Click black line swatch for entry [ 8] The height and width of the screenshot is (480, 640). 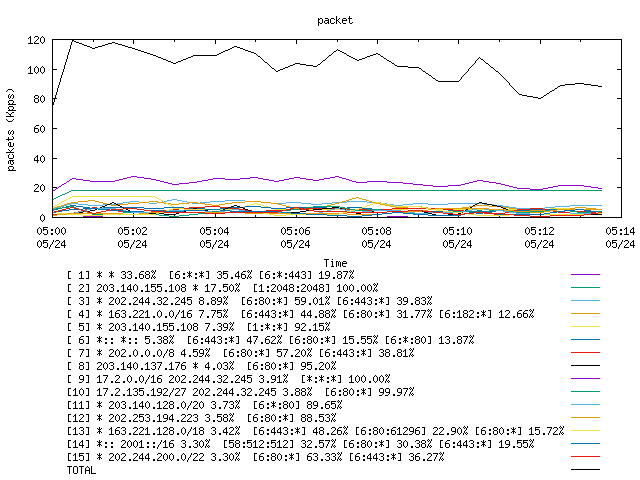585,366
